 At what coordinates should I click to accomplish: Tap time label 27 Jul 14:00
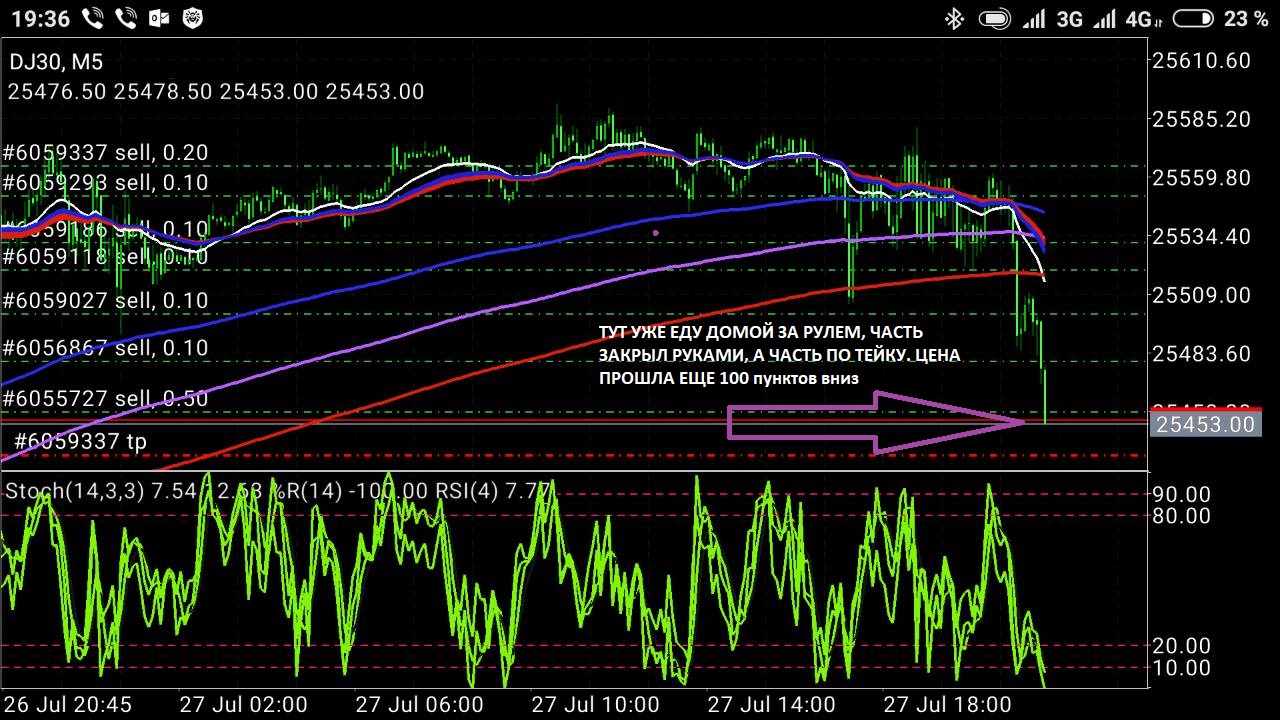[771, 705]
